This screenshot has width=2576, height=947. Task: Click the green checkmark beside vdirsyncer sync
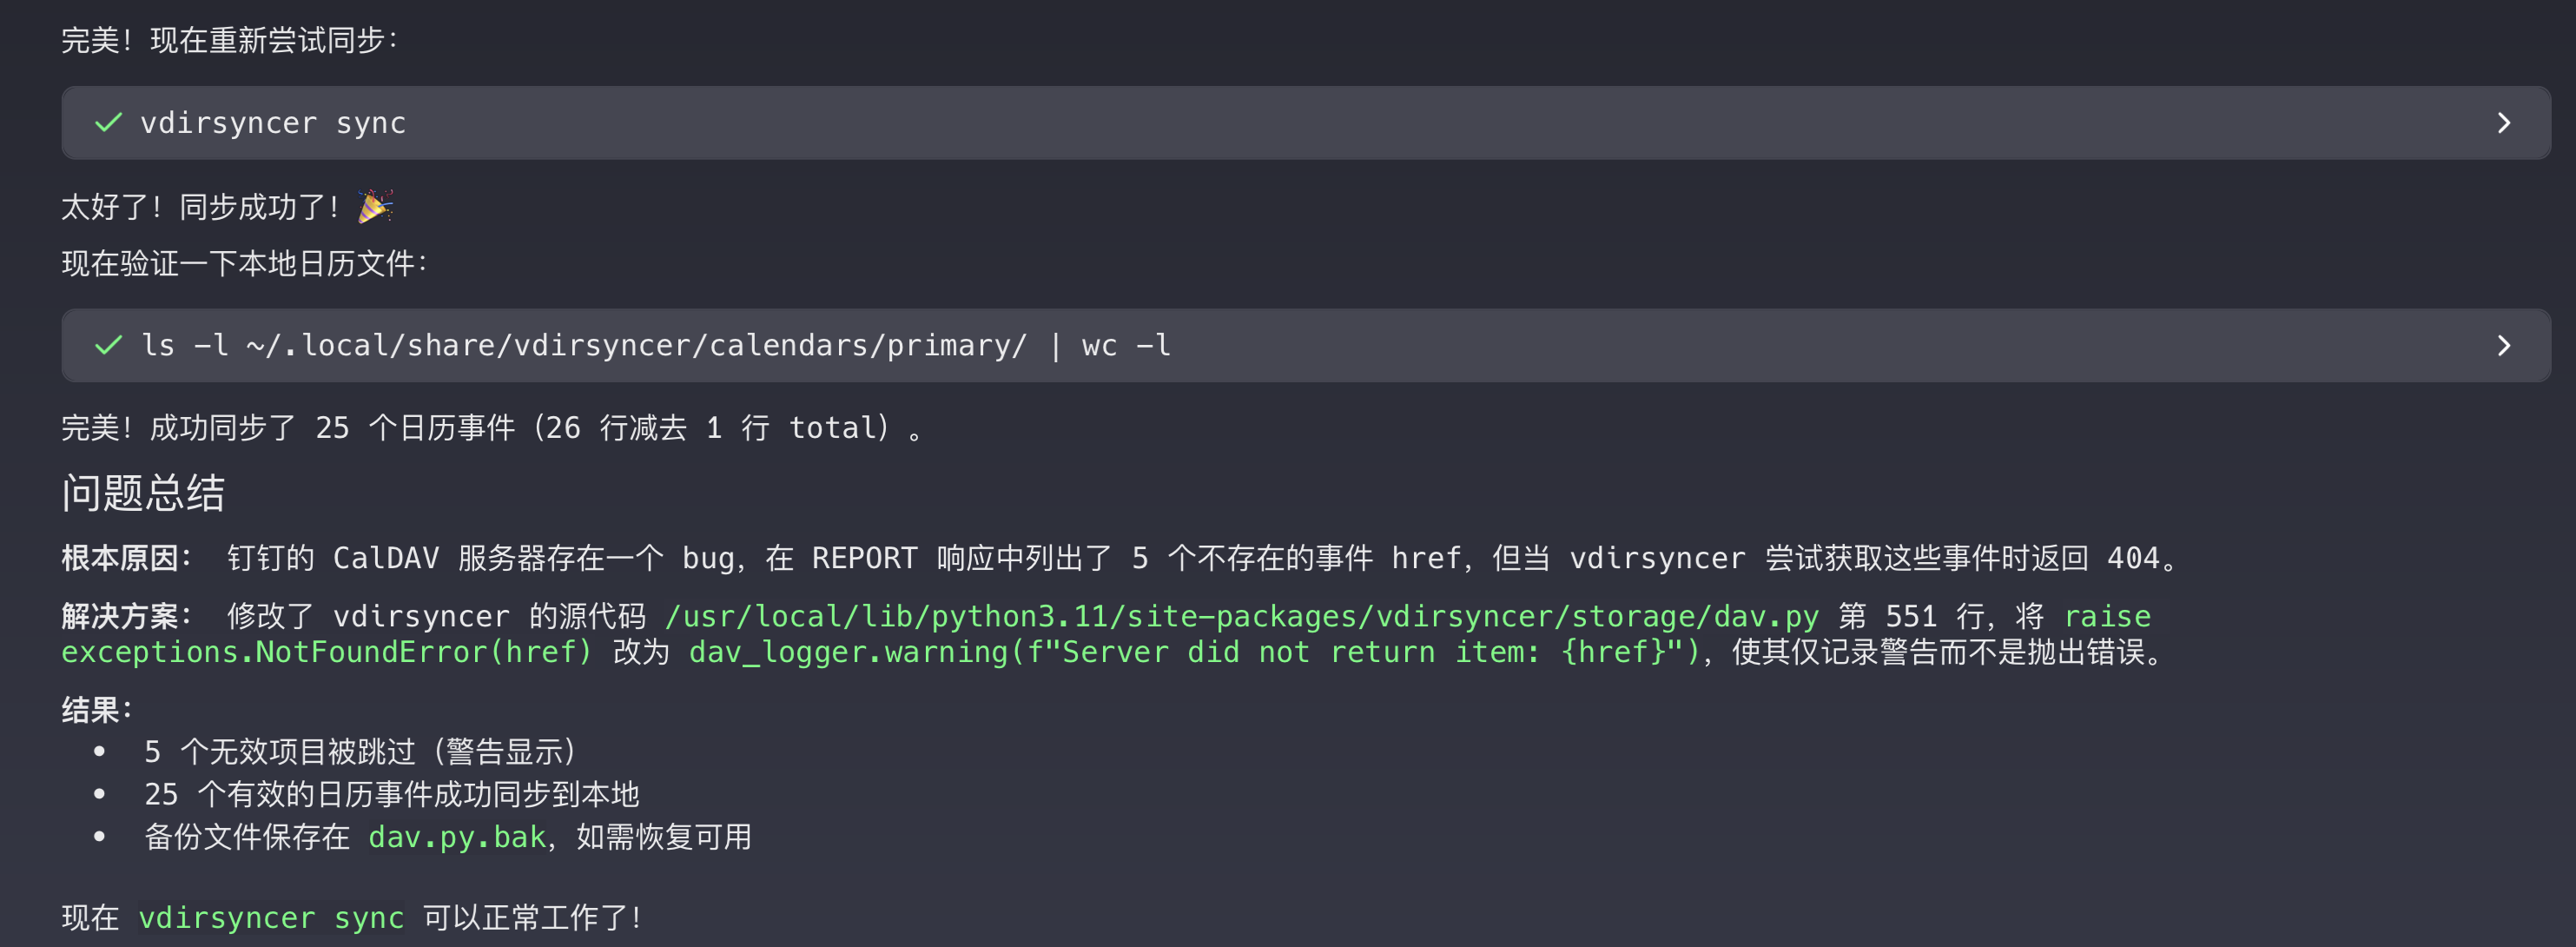point(108,123)
